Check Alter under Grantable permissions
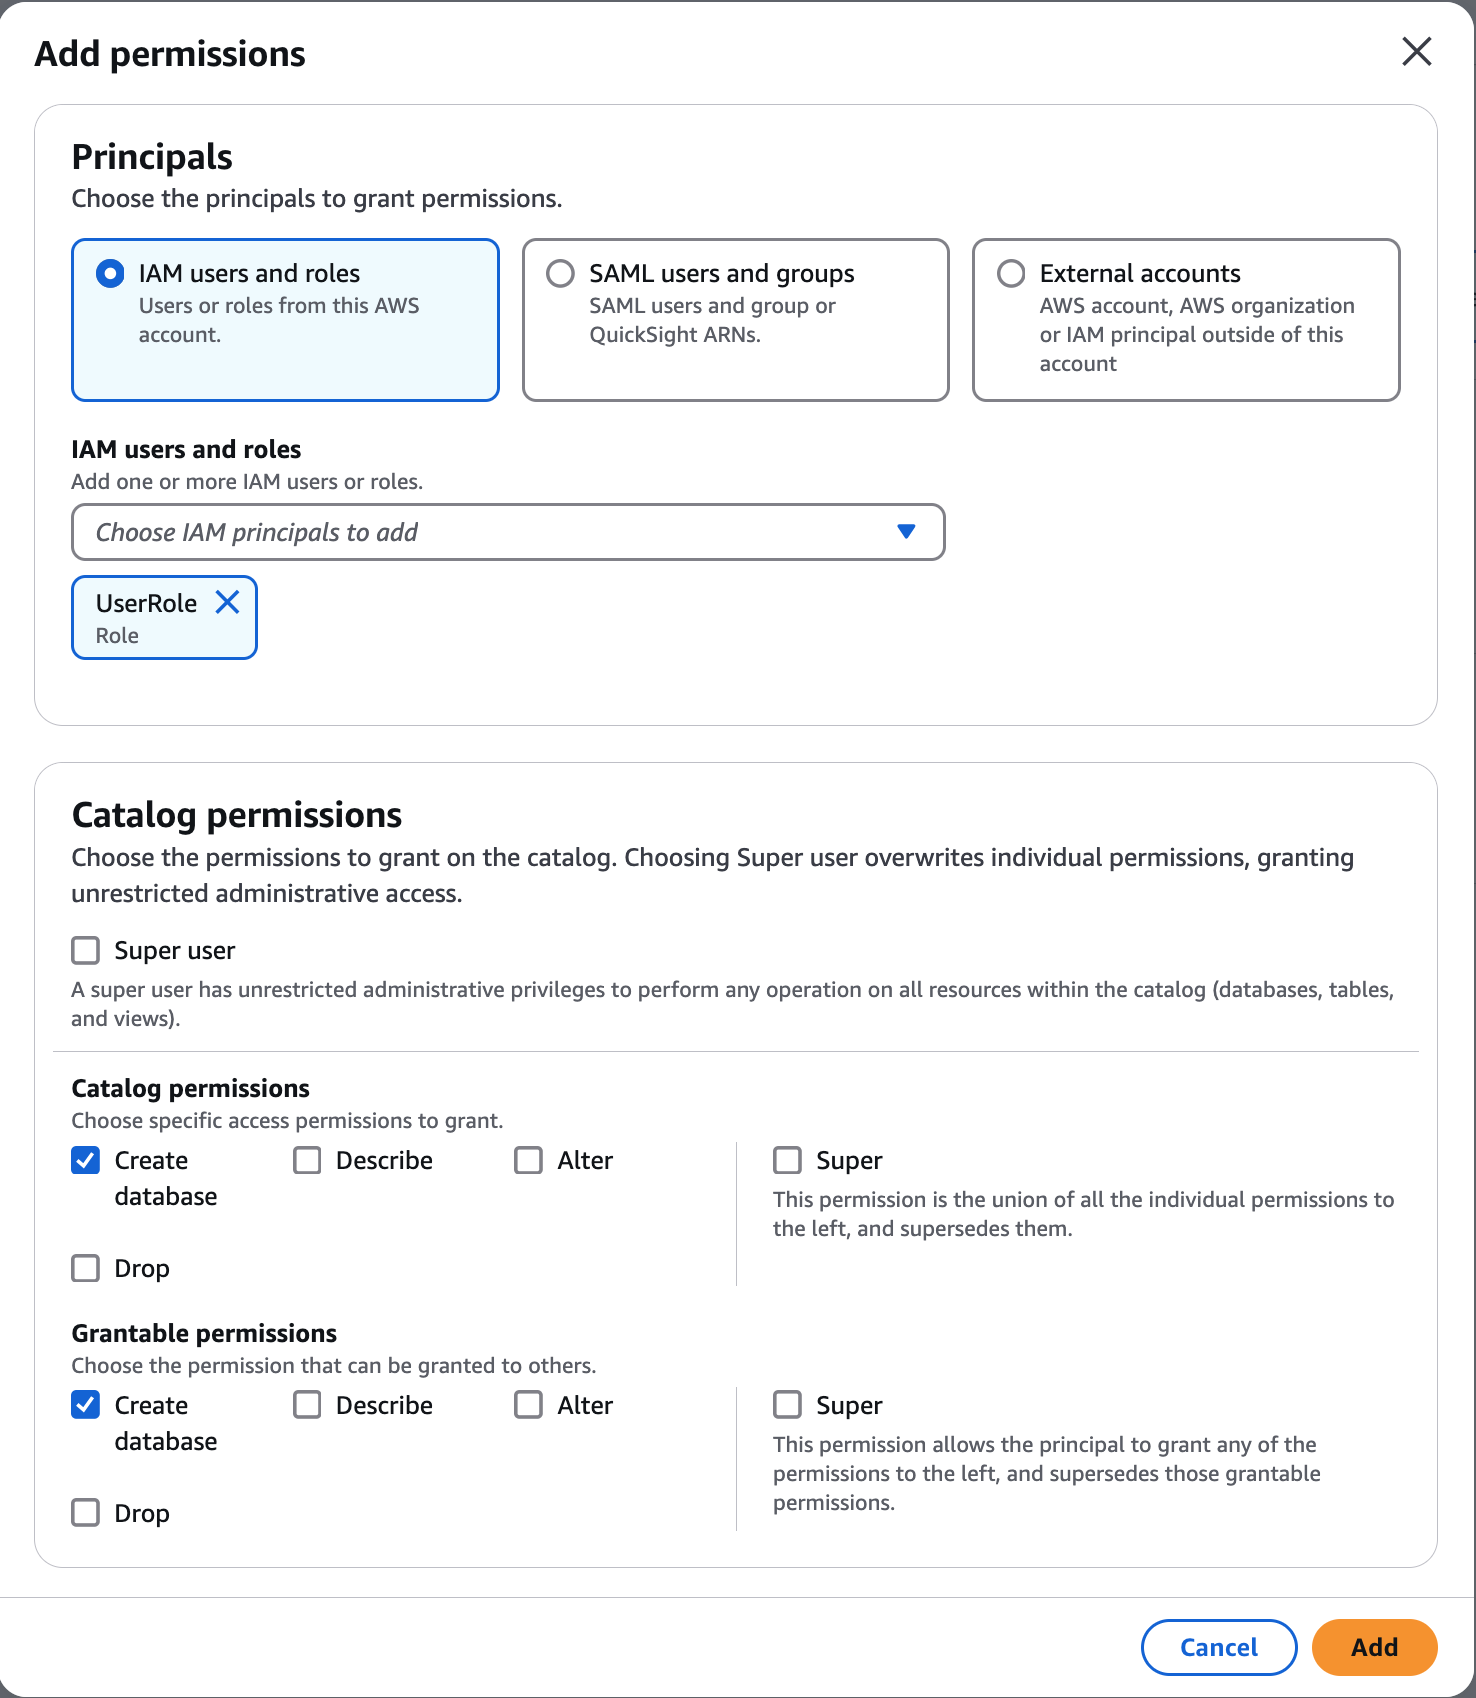This screenshot has width=1476, height=1698. tap(529, 1405)
